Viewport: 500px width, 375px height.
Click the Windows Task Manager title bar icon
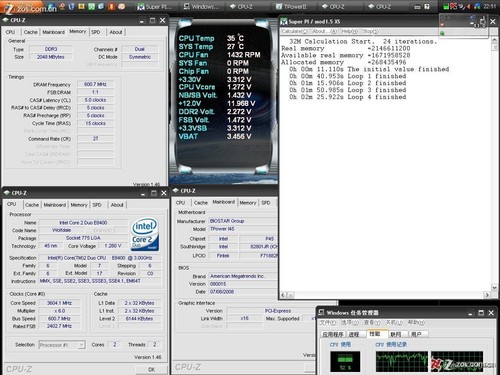[321, 312]
